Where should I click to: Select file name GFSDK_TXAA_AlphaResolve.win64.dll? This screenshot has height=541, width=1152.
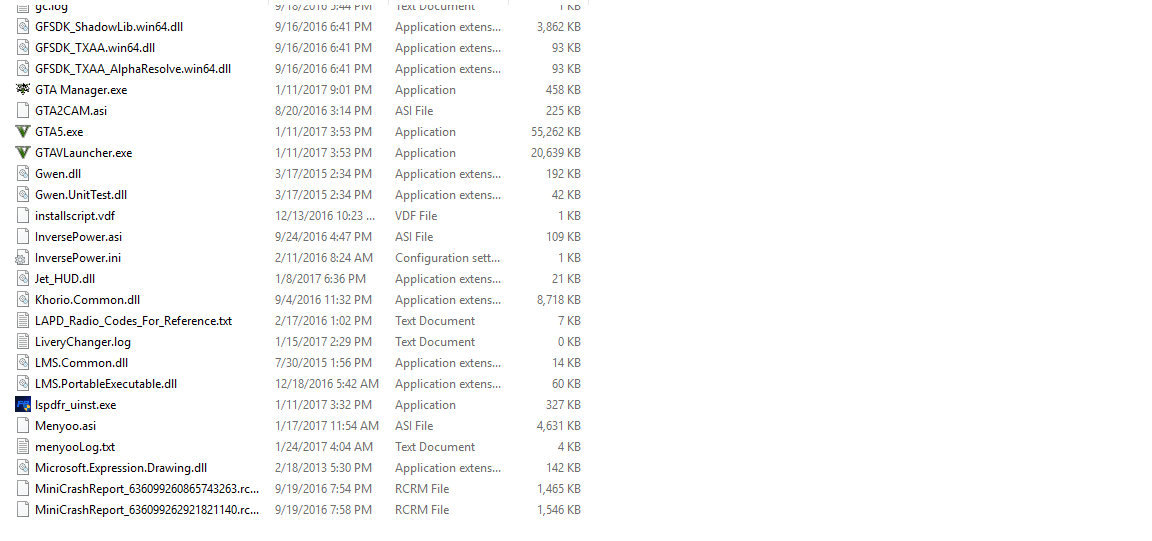133,69
